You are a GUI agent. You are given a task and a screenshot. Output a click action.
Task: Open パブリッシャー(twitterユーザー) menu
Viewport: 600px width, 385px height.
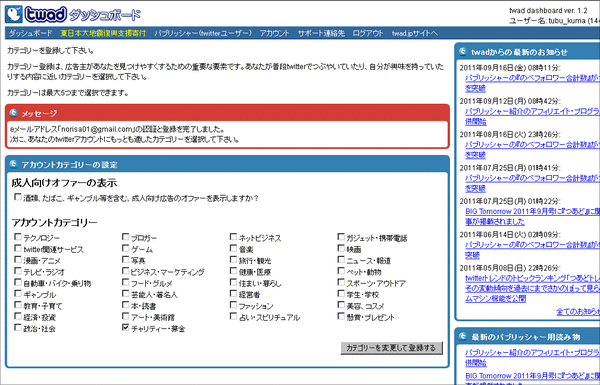tap(203, 33)
